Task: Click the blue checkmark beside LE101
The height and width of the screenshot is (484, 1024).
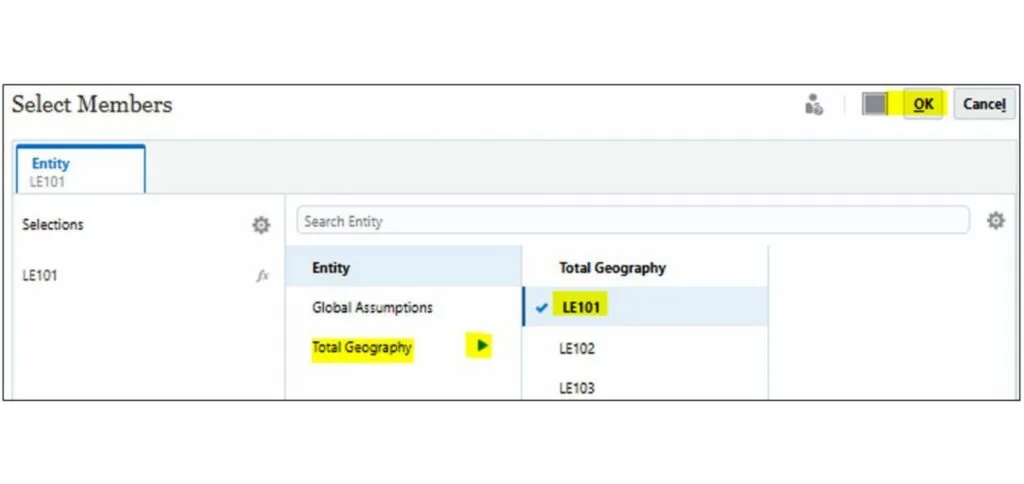Action: click(542, 308)
